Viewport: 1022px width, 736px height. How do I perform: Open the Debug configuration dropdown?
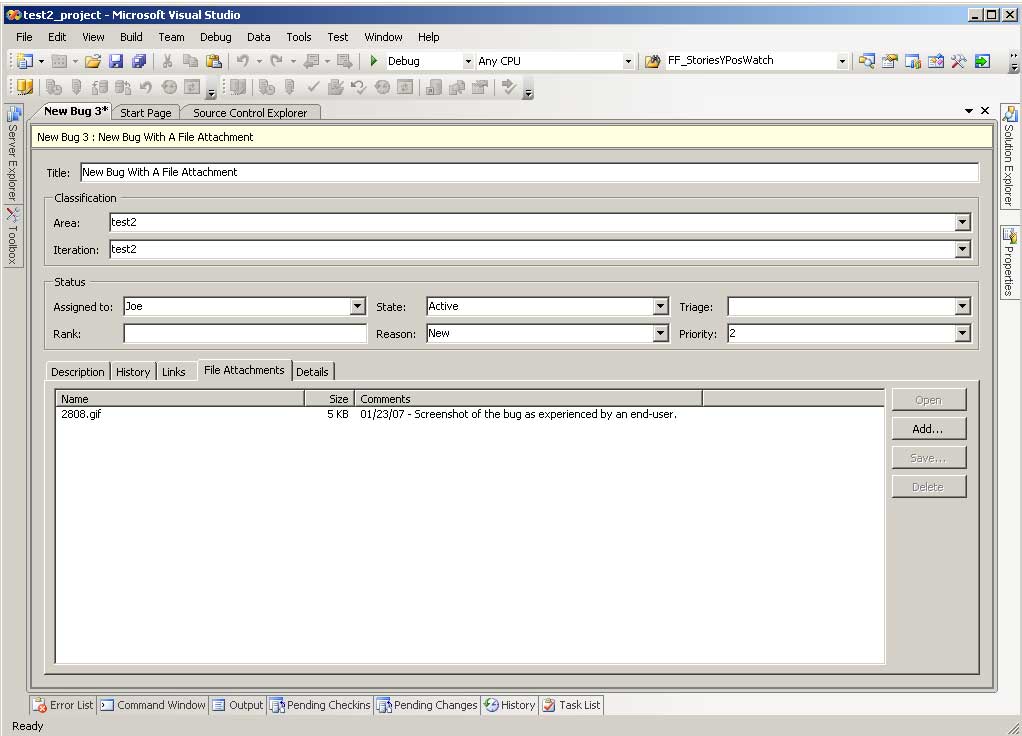pos(467,61)
